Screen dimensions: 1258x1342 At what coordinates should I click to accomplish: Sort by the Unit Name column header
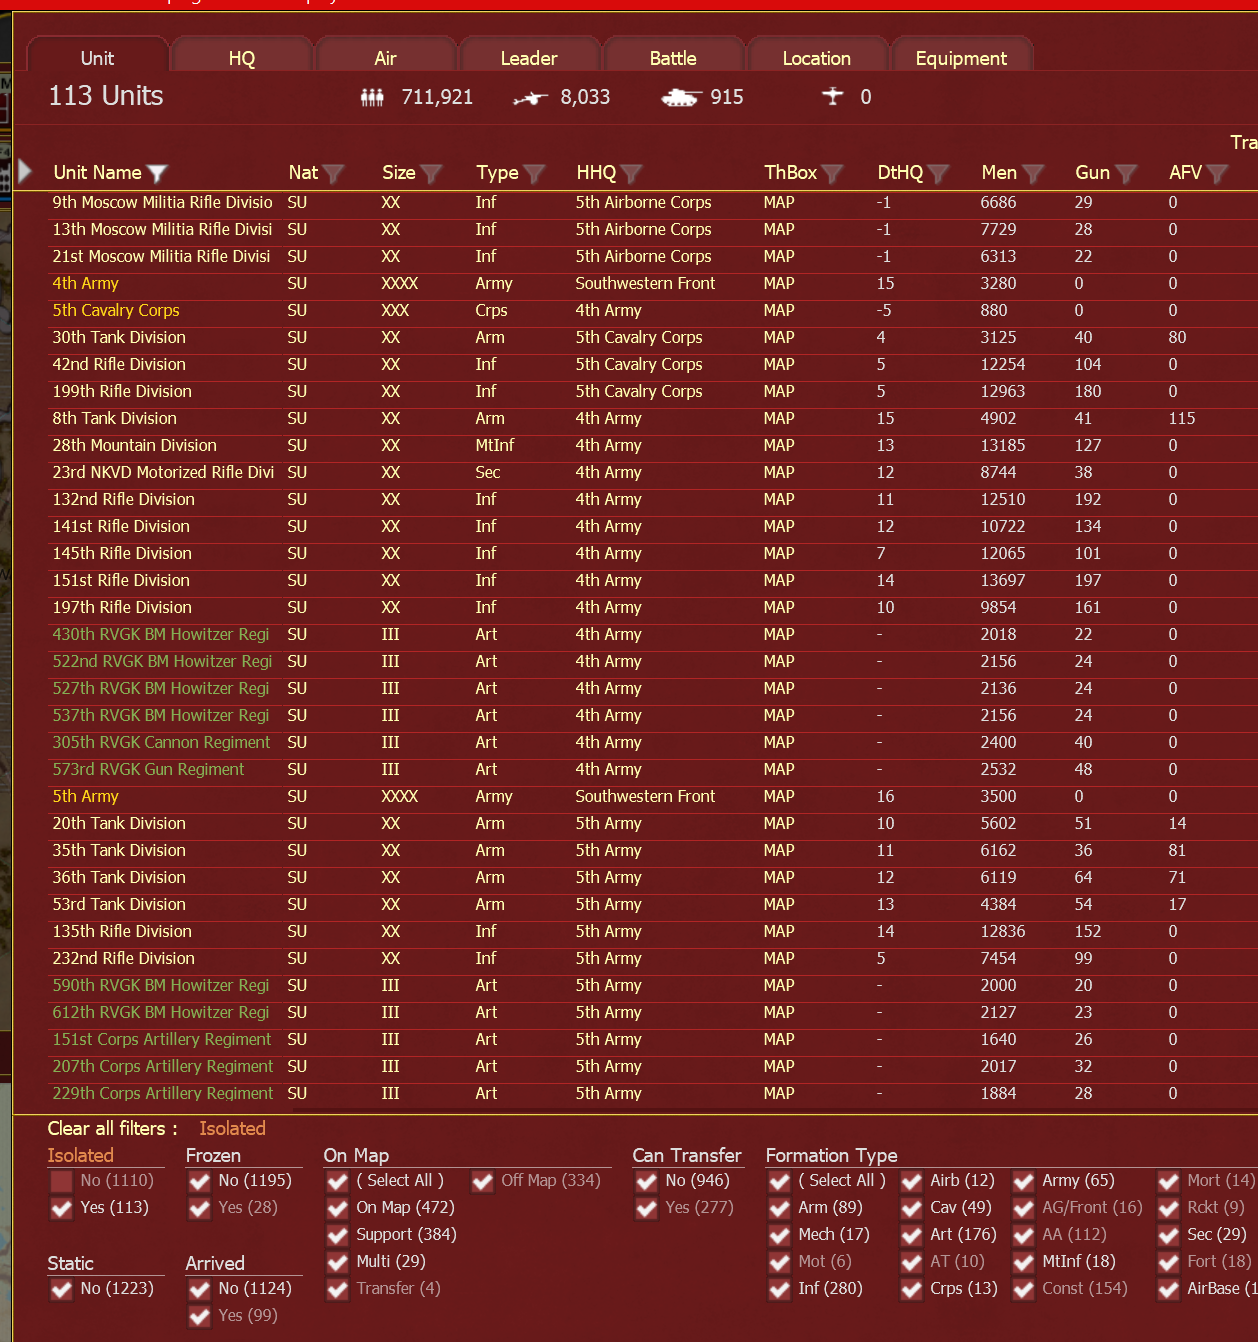[97, 172]
